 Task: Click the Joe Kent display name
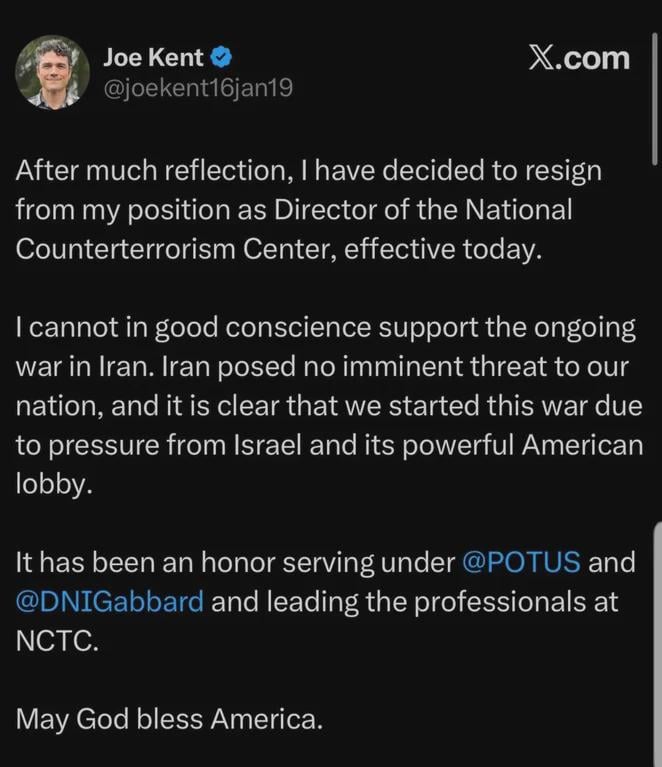point(152,57)
